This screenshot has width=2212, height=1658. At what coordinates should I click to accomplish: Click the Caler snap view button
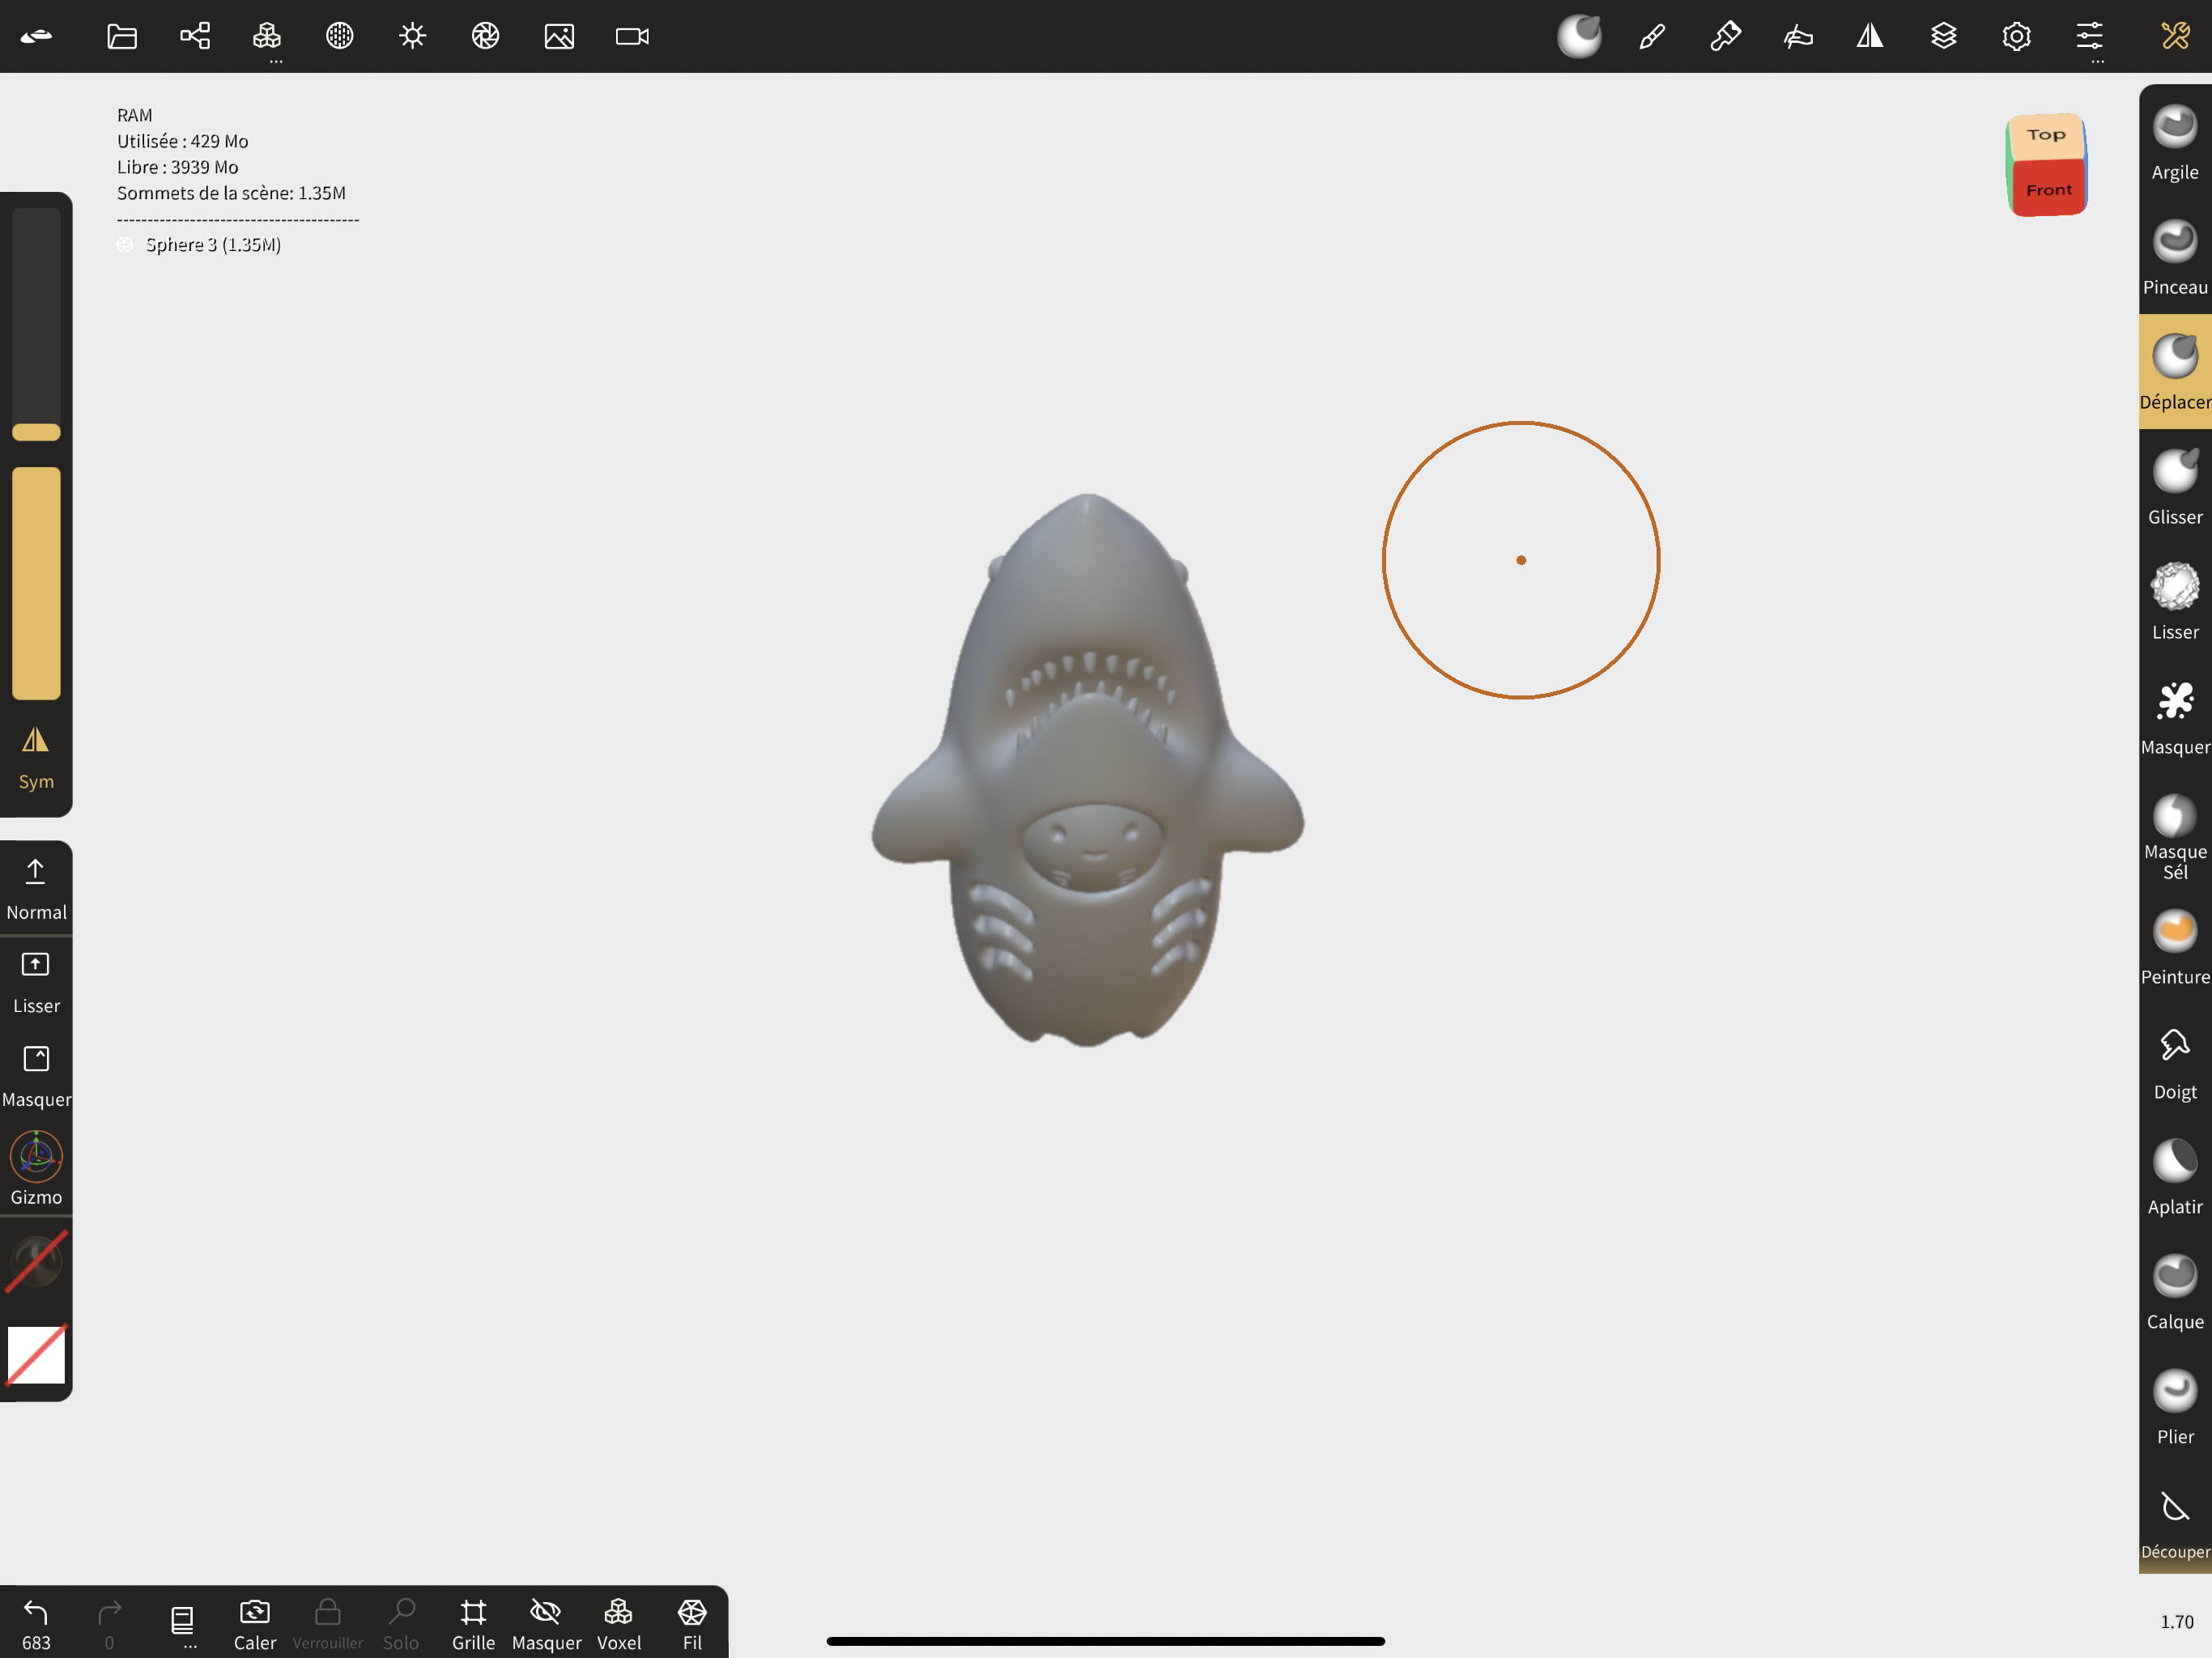pos(255,1624)
